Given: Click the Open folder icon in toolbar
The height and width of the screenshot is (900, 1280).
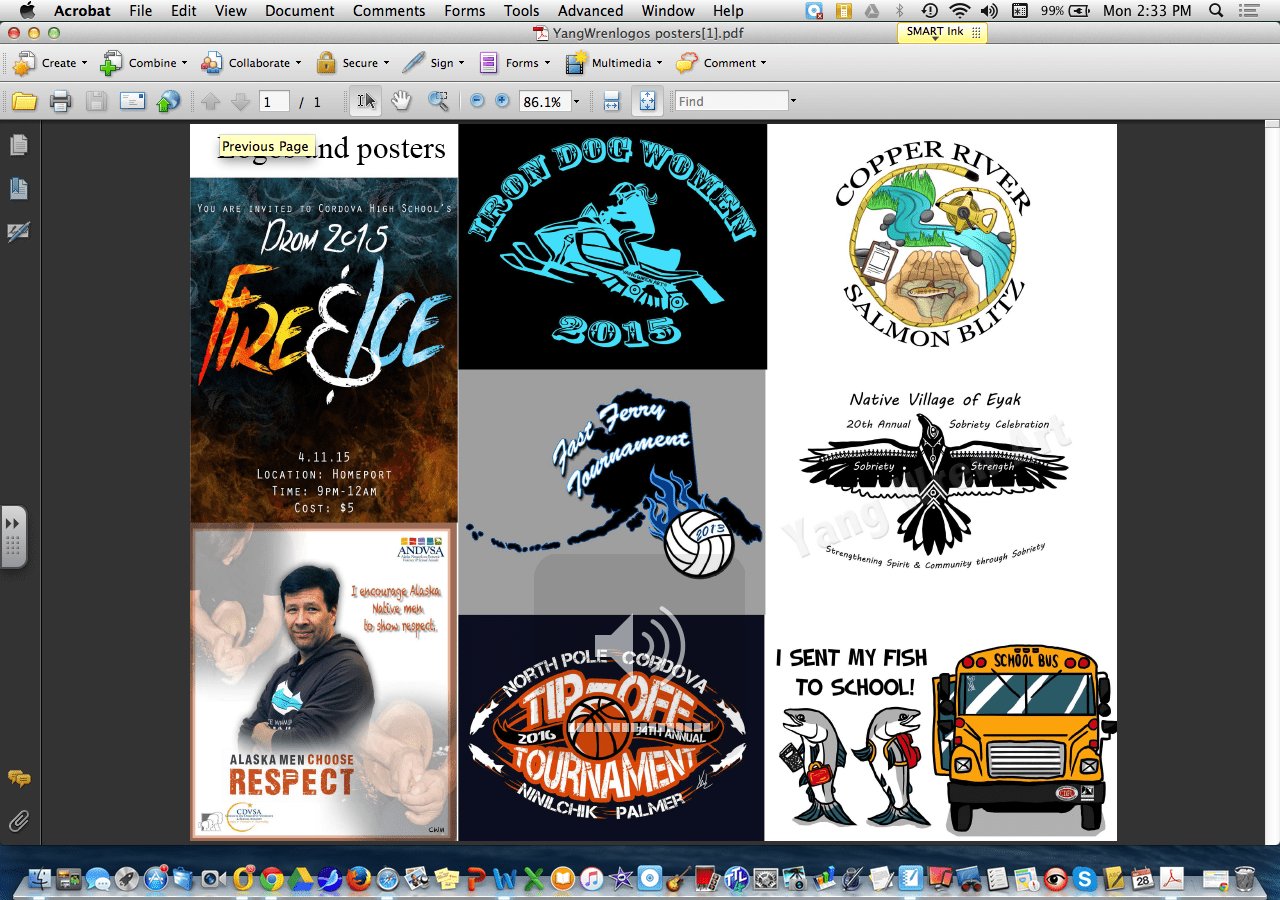Looking at the screenshot, I should [24, 101].
